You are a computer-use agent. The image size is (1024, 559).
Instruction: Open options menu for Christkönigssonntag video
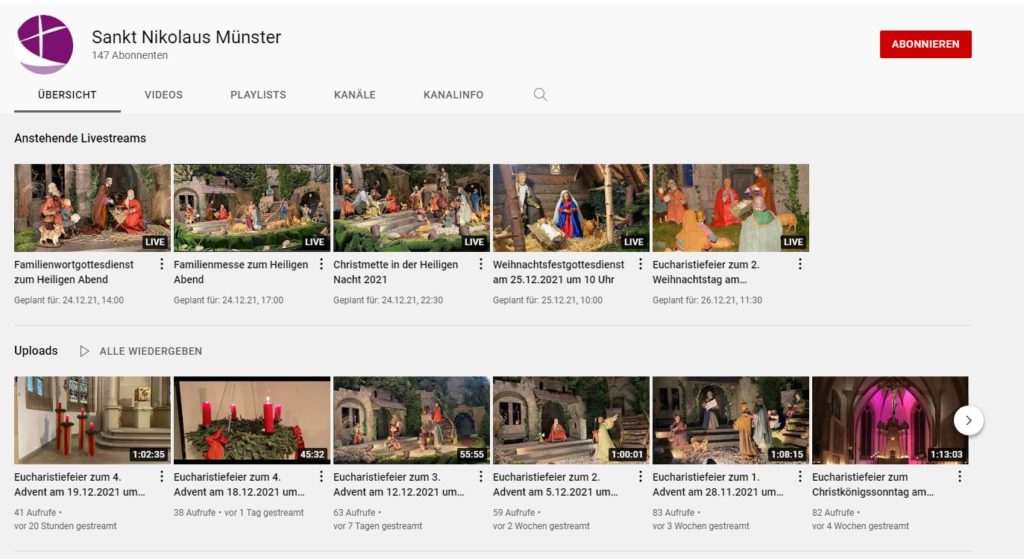click(959, 476)
